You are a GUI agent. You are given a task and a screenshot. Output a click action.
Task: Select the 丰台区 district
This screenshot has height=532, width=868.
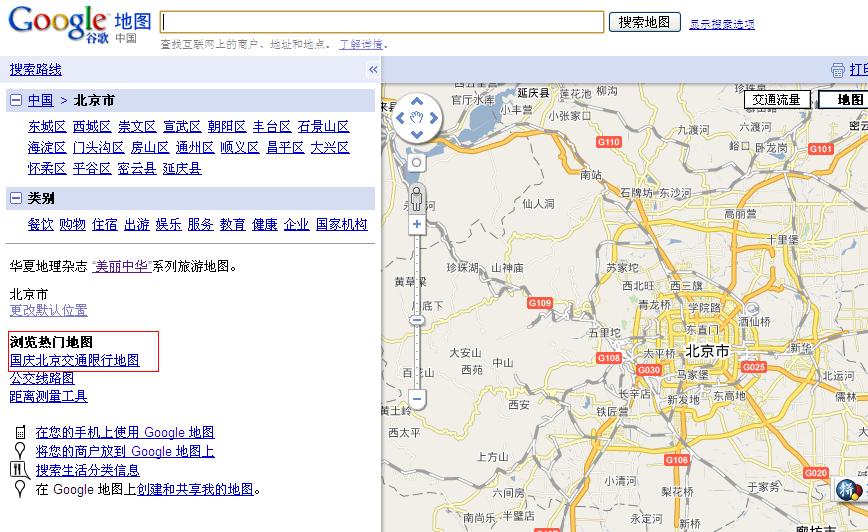pos(272,127)
